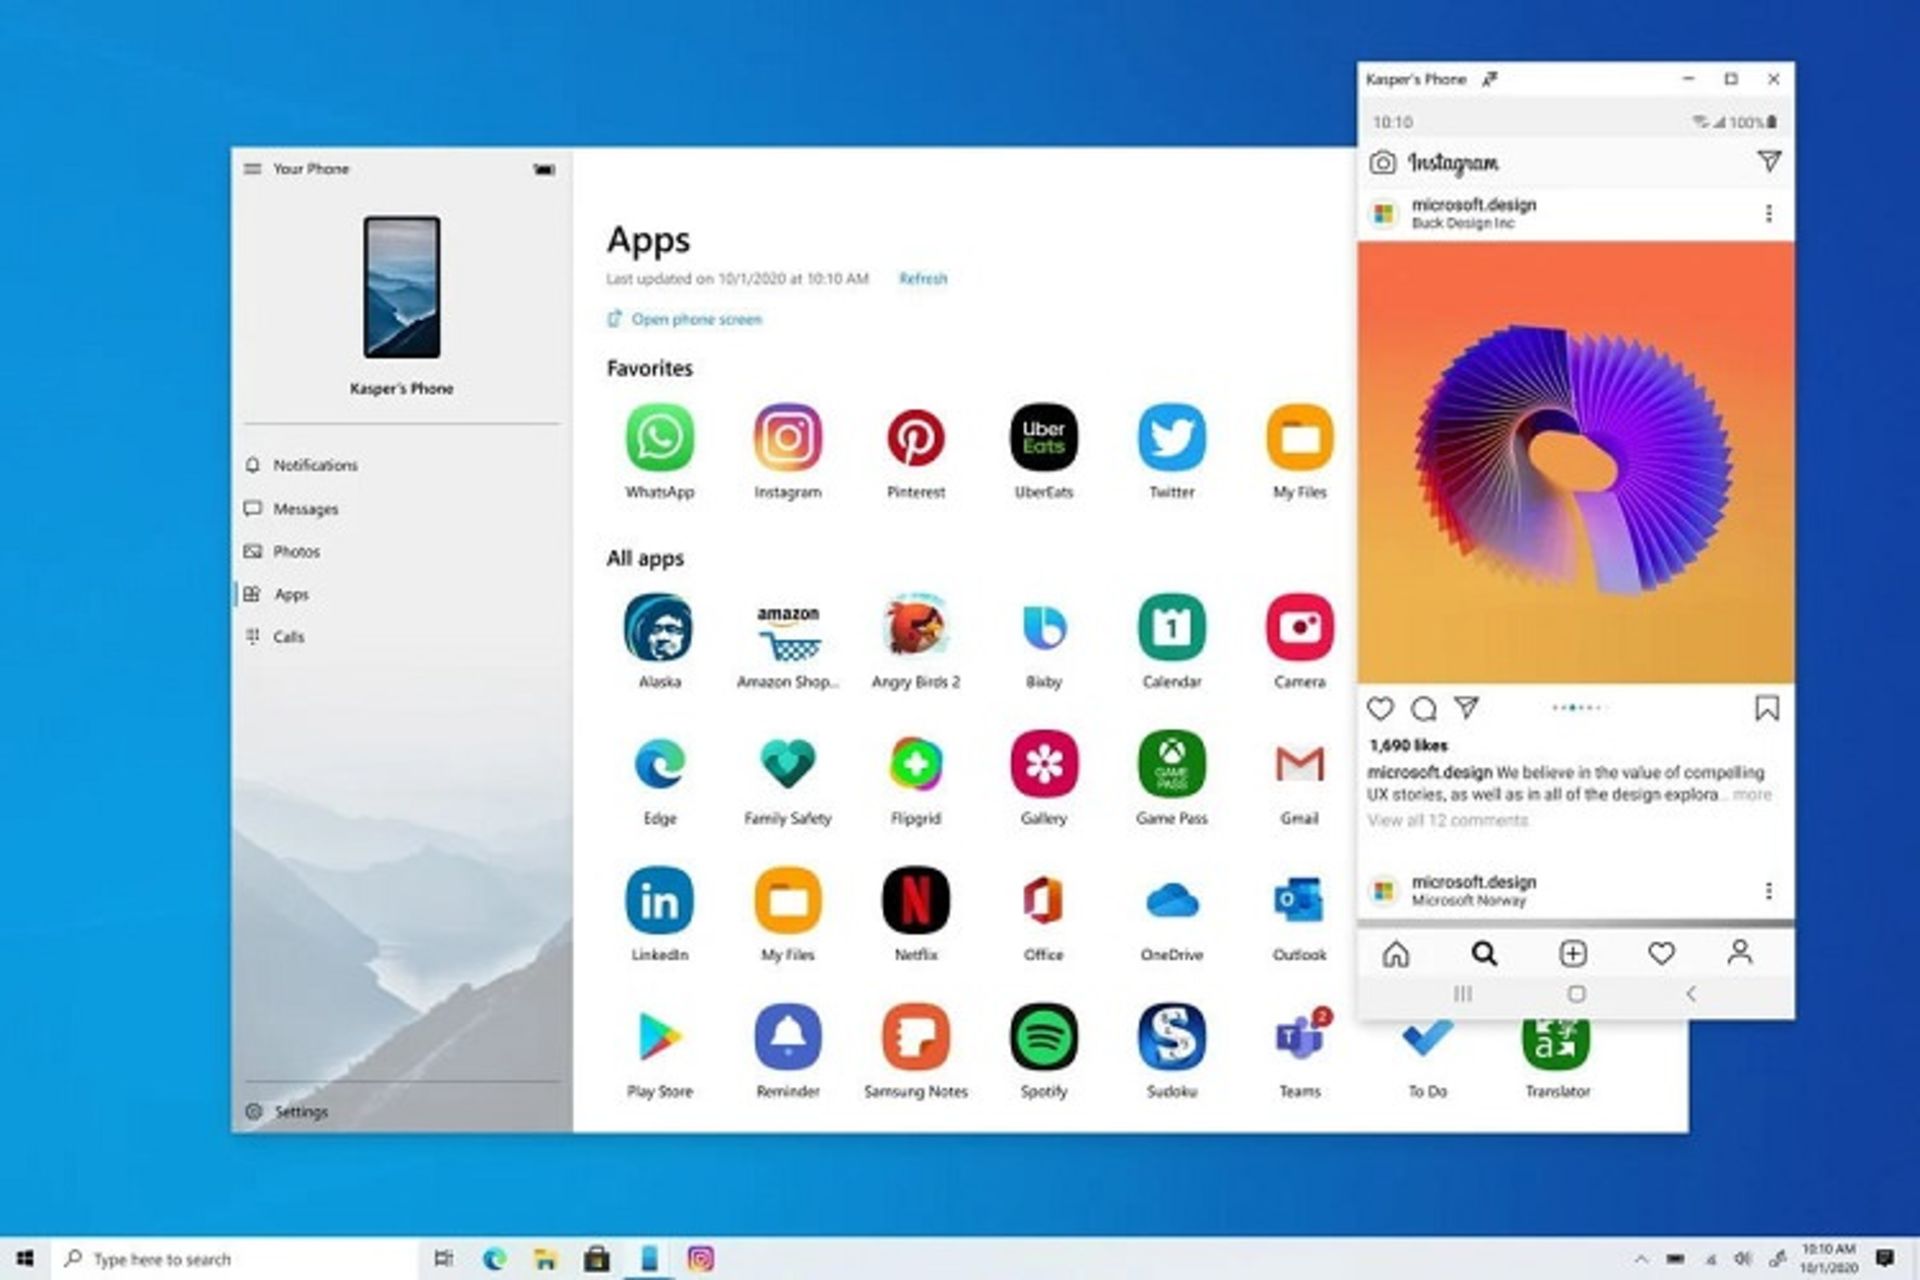This screenshot has width=1920, height=1280.
Task: Click the Open phone screen link
Action: [694, 318]
